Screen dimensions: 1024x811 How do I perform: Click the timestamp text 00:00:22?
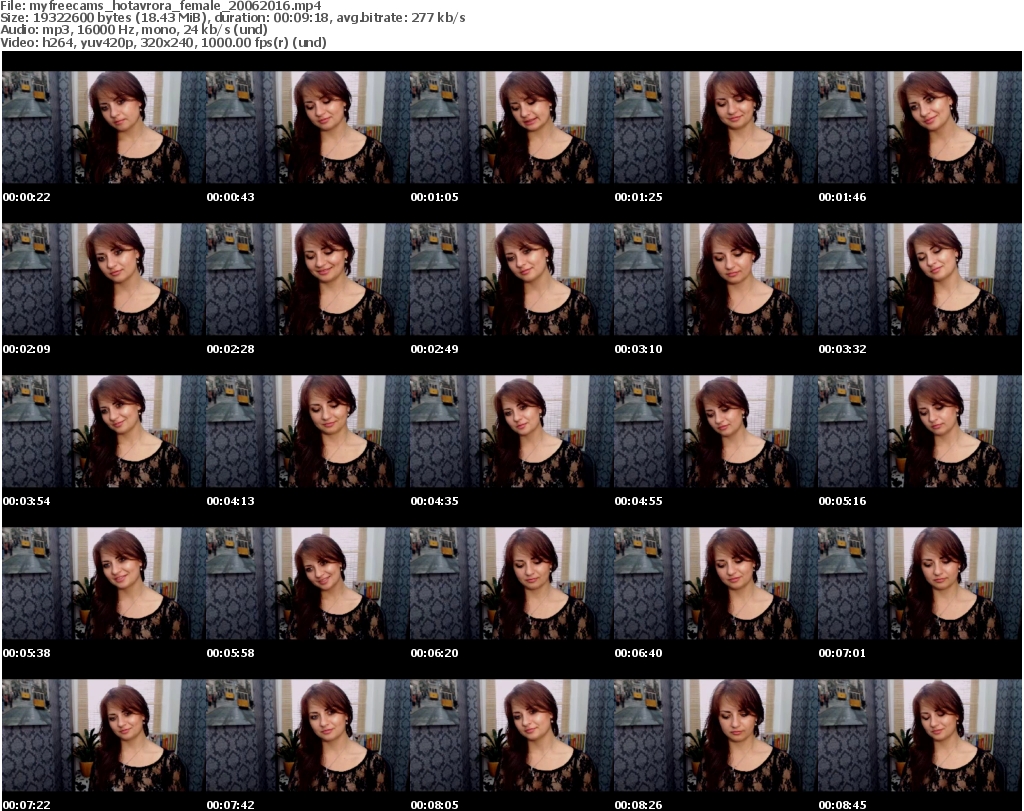coord(27,197)
